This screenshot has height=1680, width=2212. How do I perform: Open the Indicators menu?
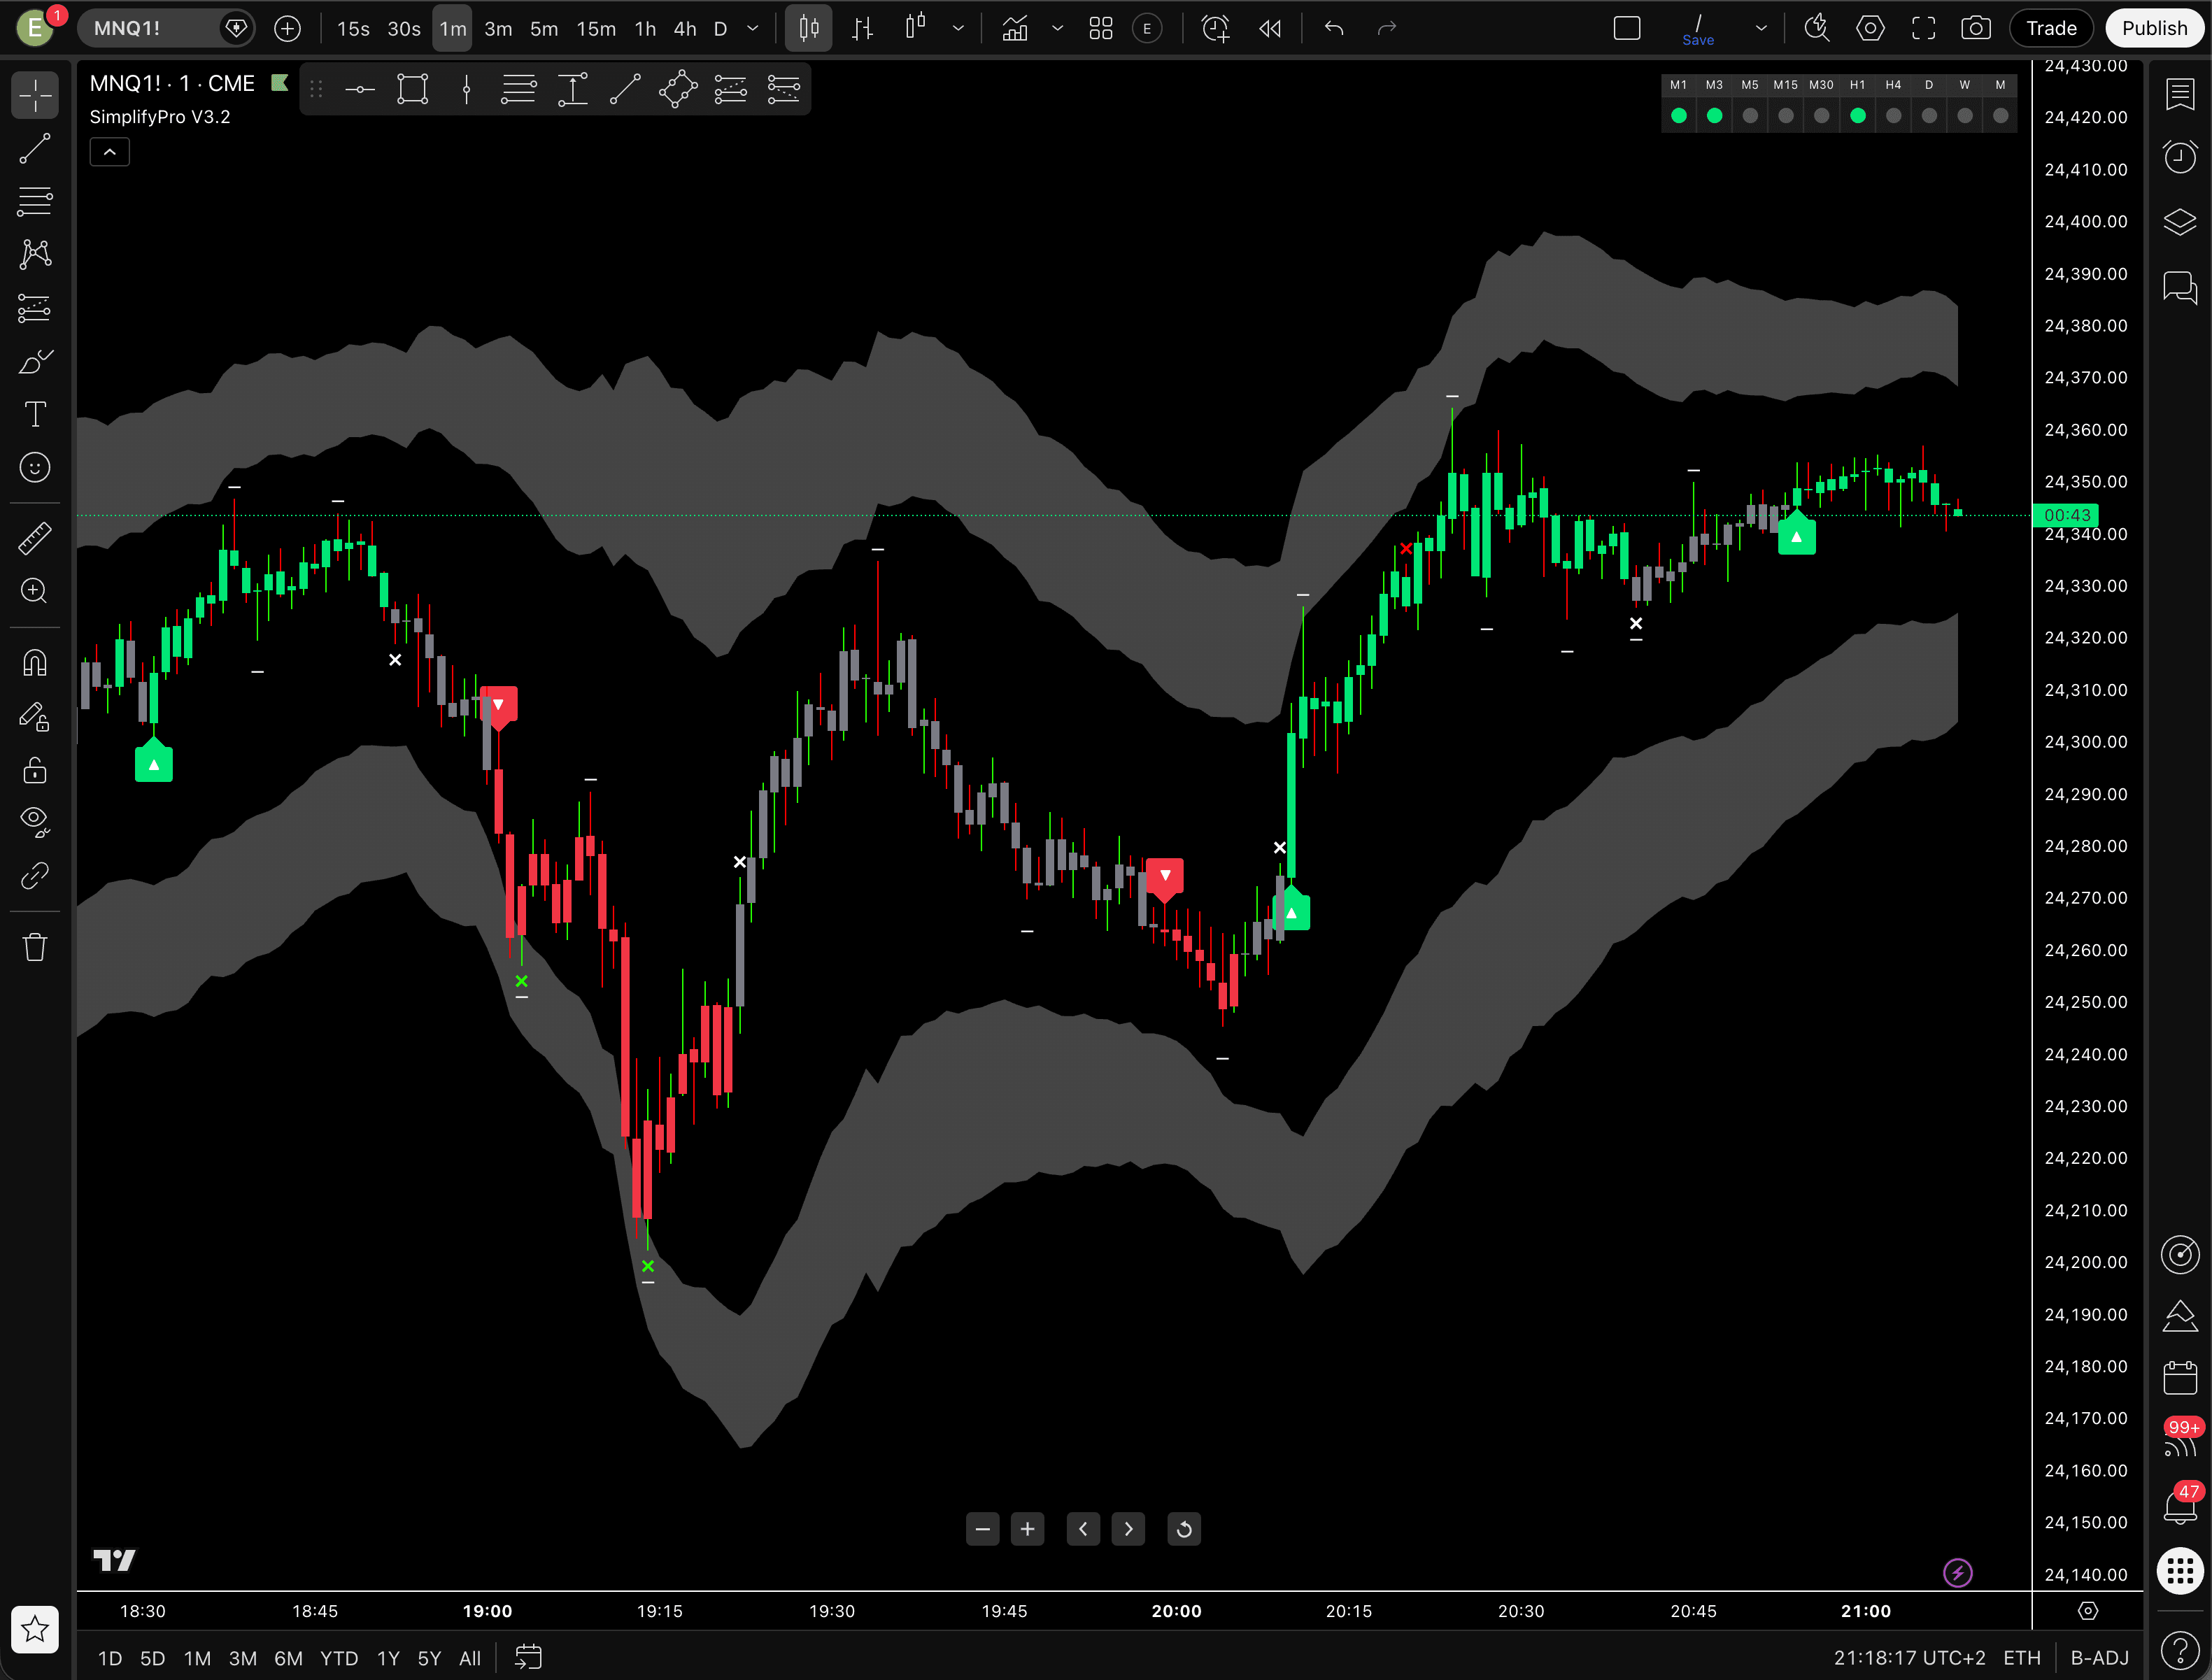coord(1014,28)
